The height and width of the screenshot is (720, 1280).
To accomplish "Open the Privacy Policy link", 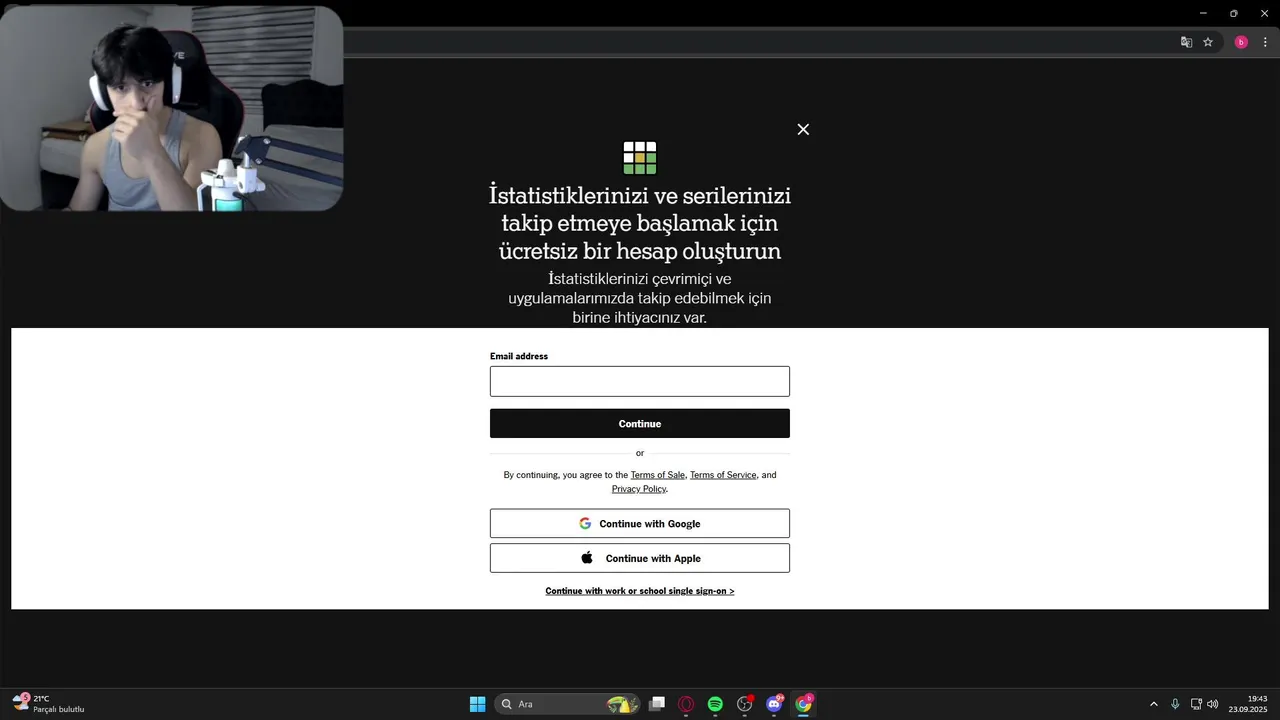I will pos(639,489).
